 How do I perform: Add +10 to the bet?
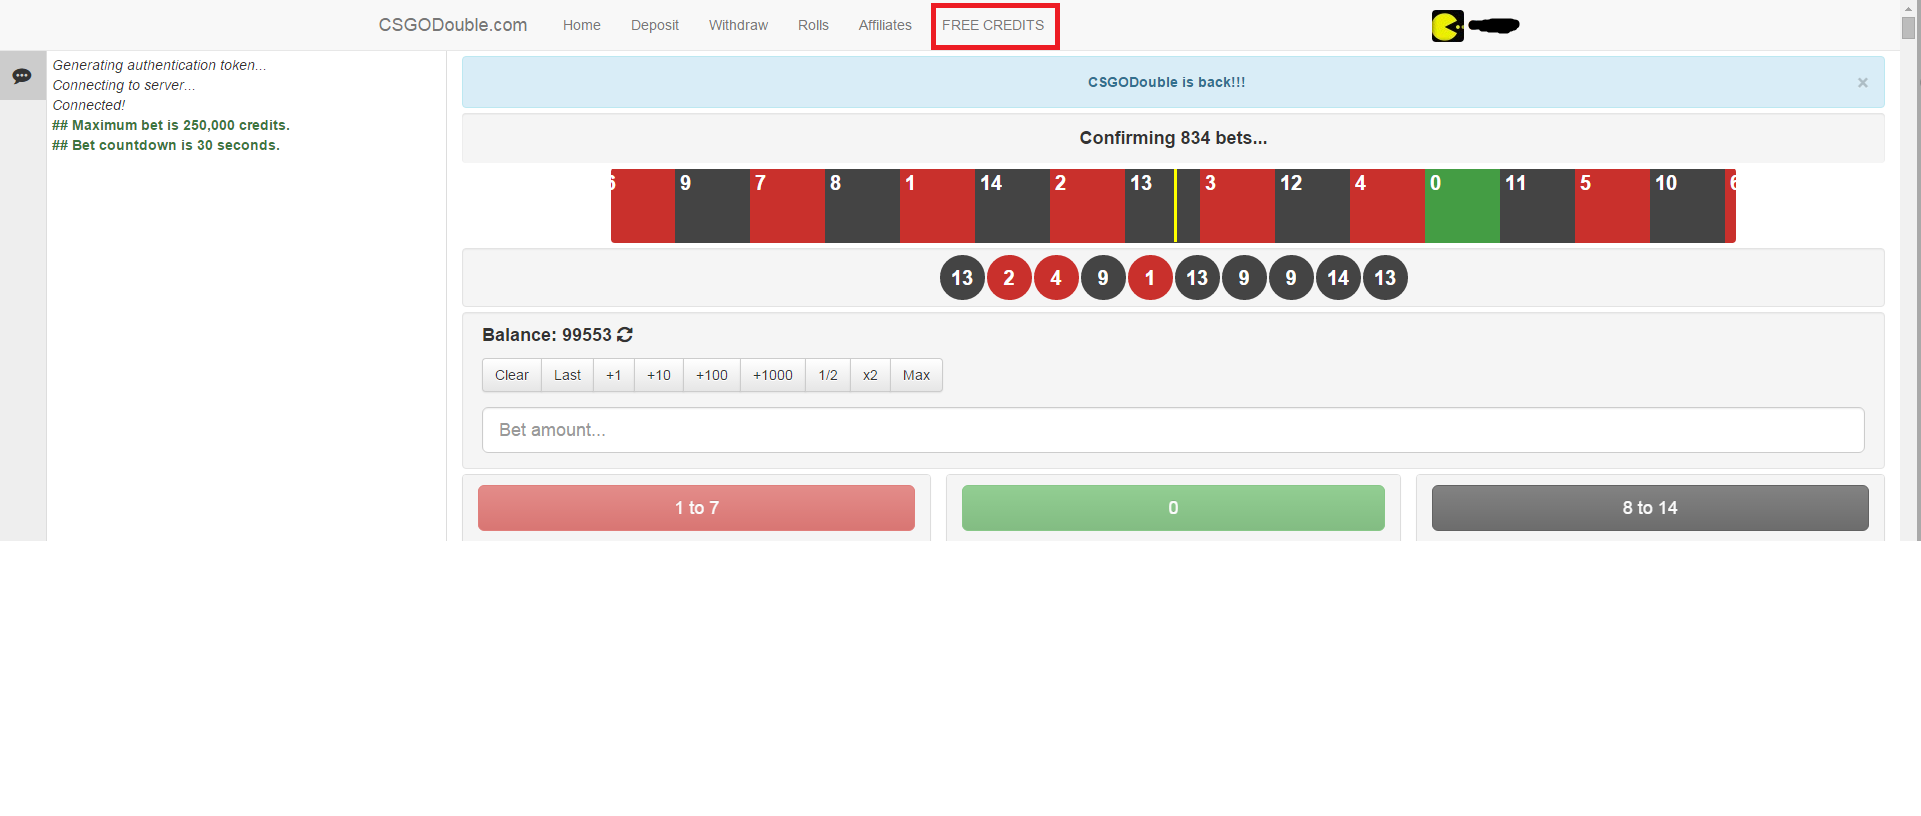pos(659,375)
